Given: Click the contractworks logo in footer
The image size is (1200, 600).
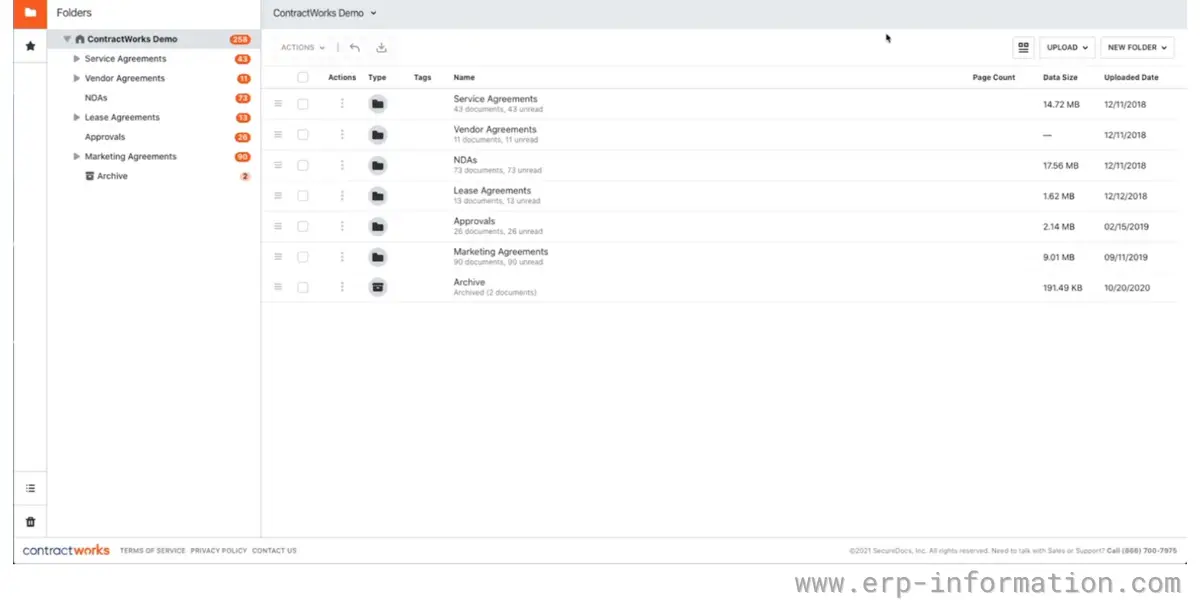Looking at the screenshot, I should (66, 550).
